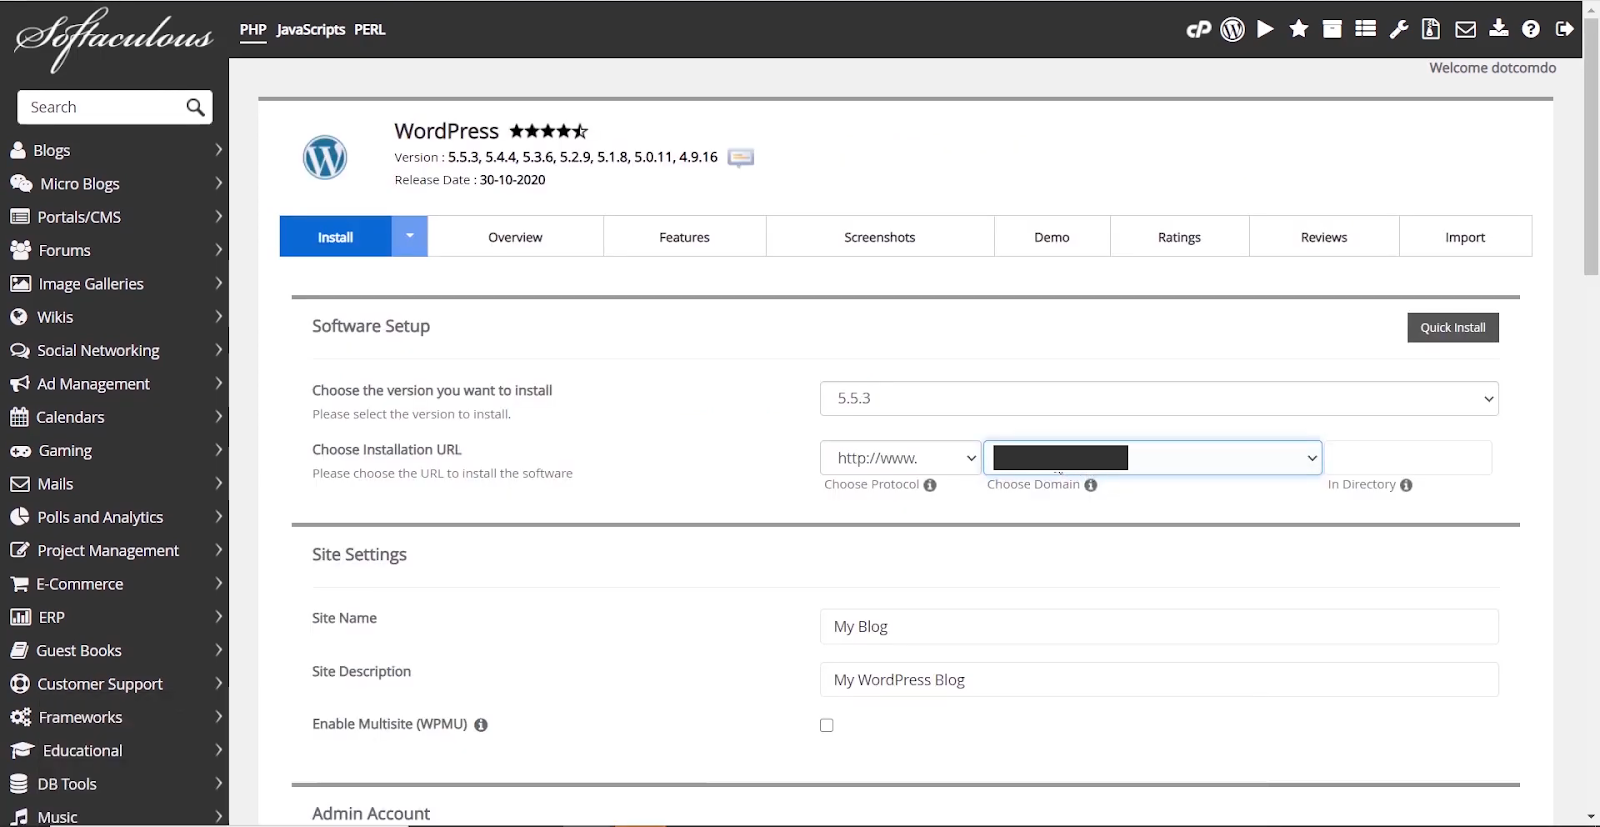Log out using the exit arrow icon
1600x827 pixels.
(1565, 29)
